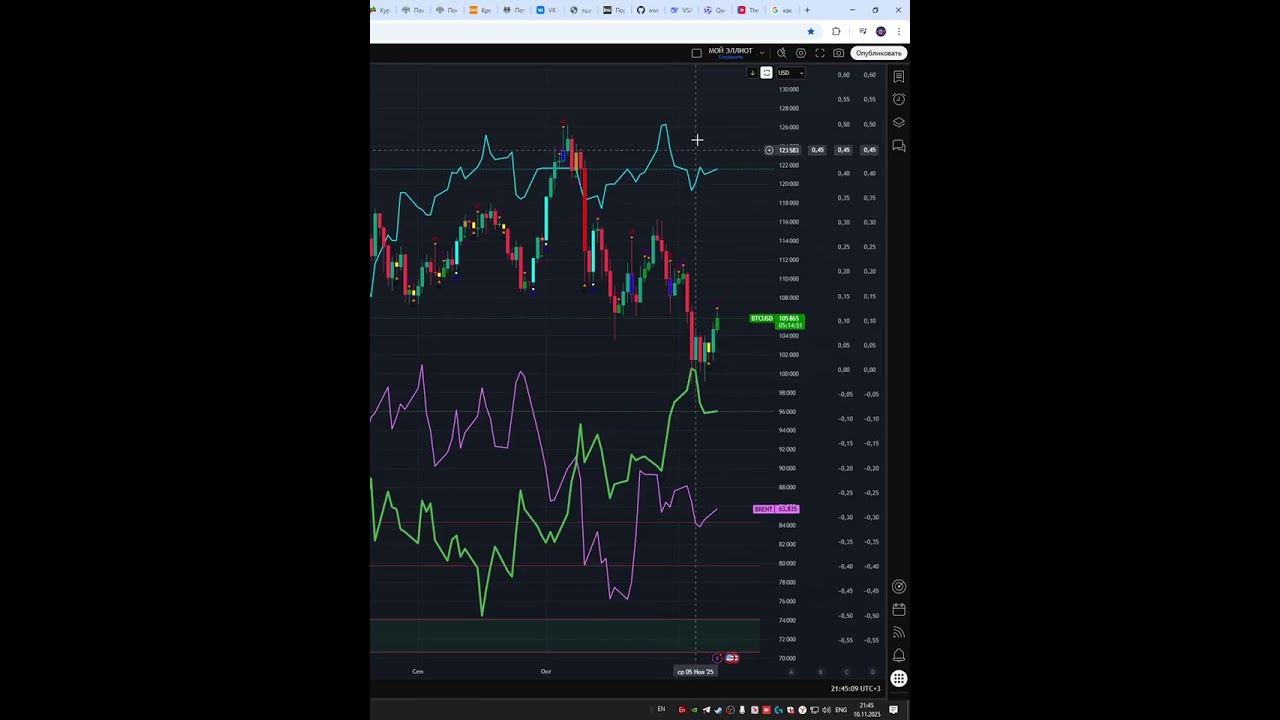Take a chart snapshot with camera icon

click(838, 53)
